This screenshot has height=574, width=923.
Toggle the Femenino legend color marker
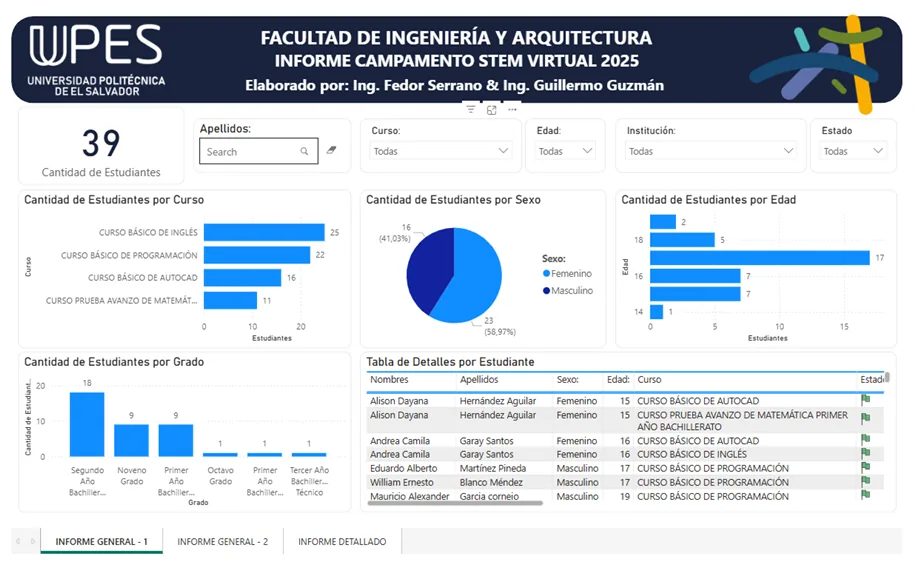pyautogui.click(x=546, y=273)
